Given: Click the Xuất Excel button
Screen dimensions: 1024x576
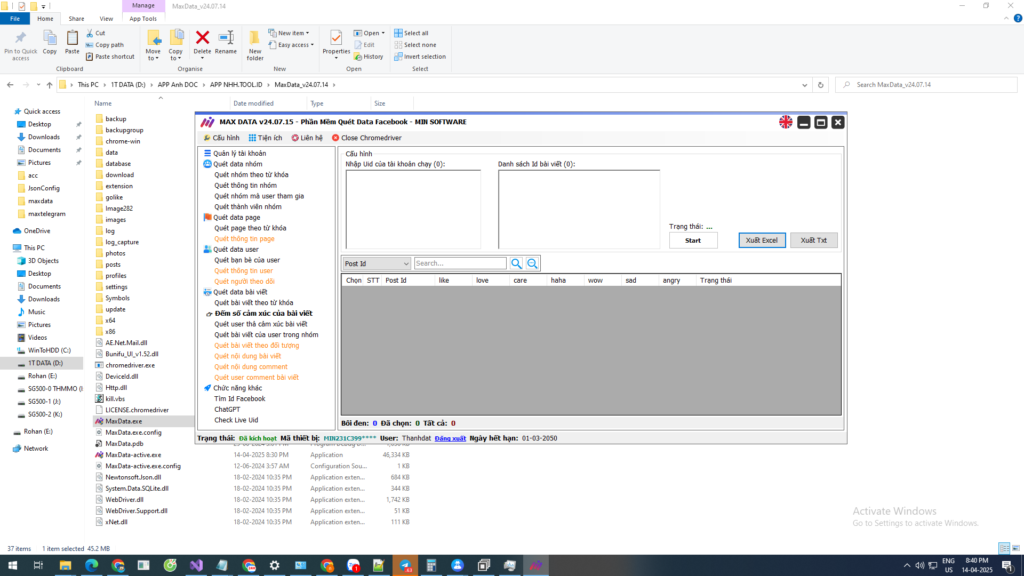Looking at the screenshot, I should [x=762, y=240].
